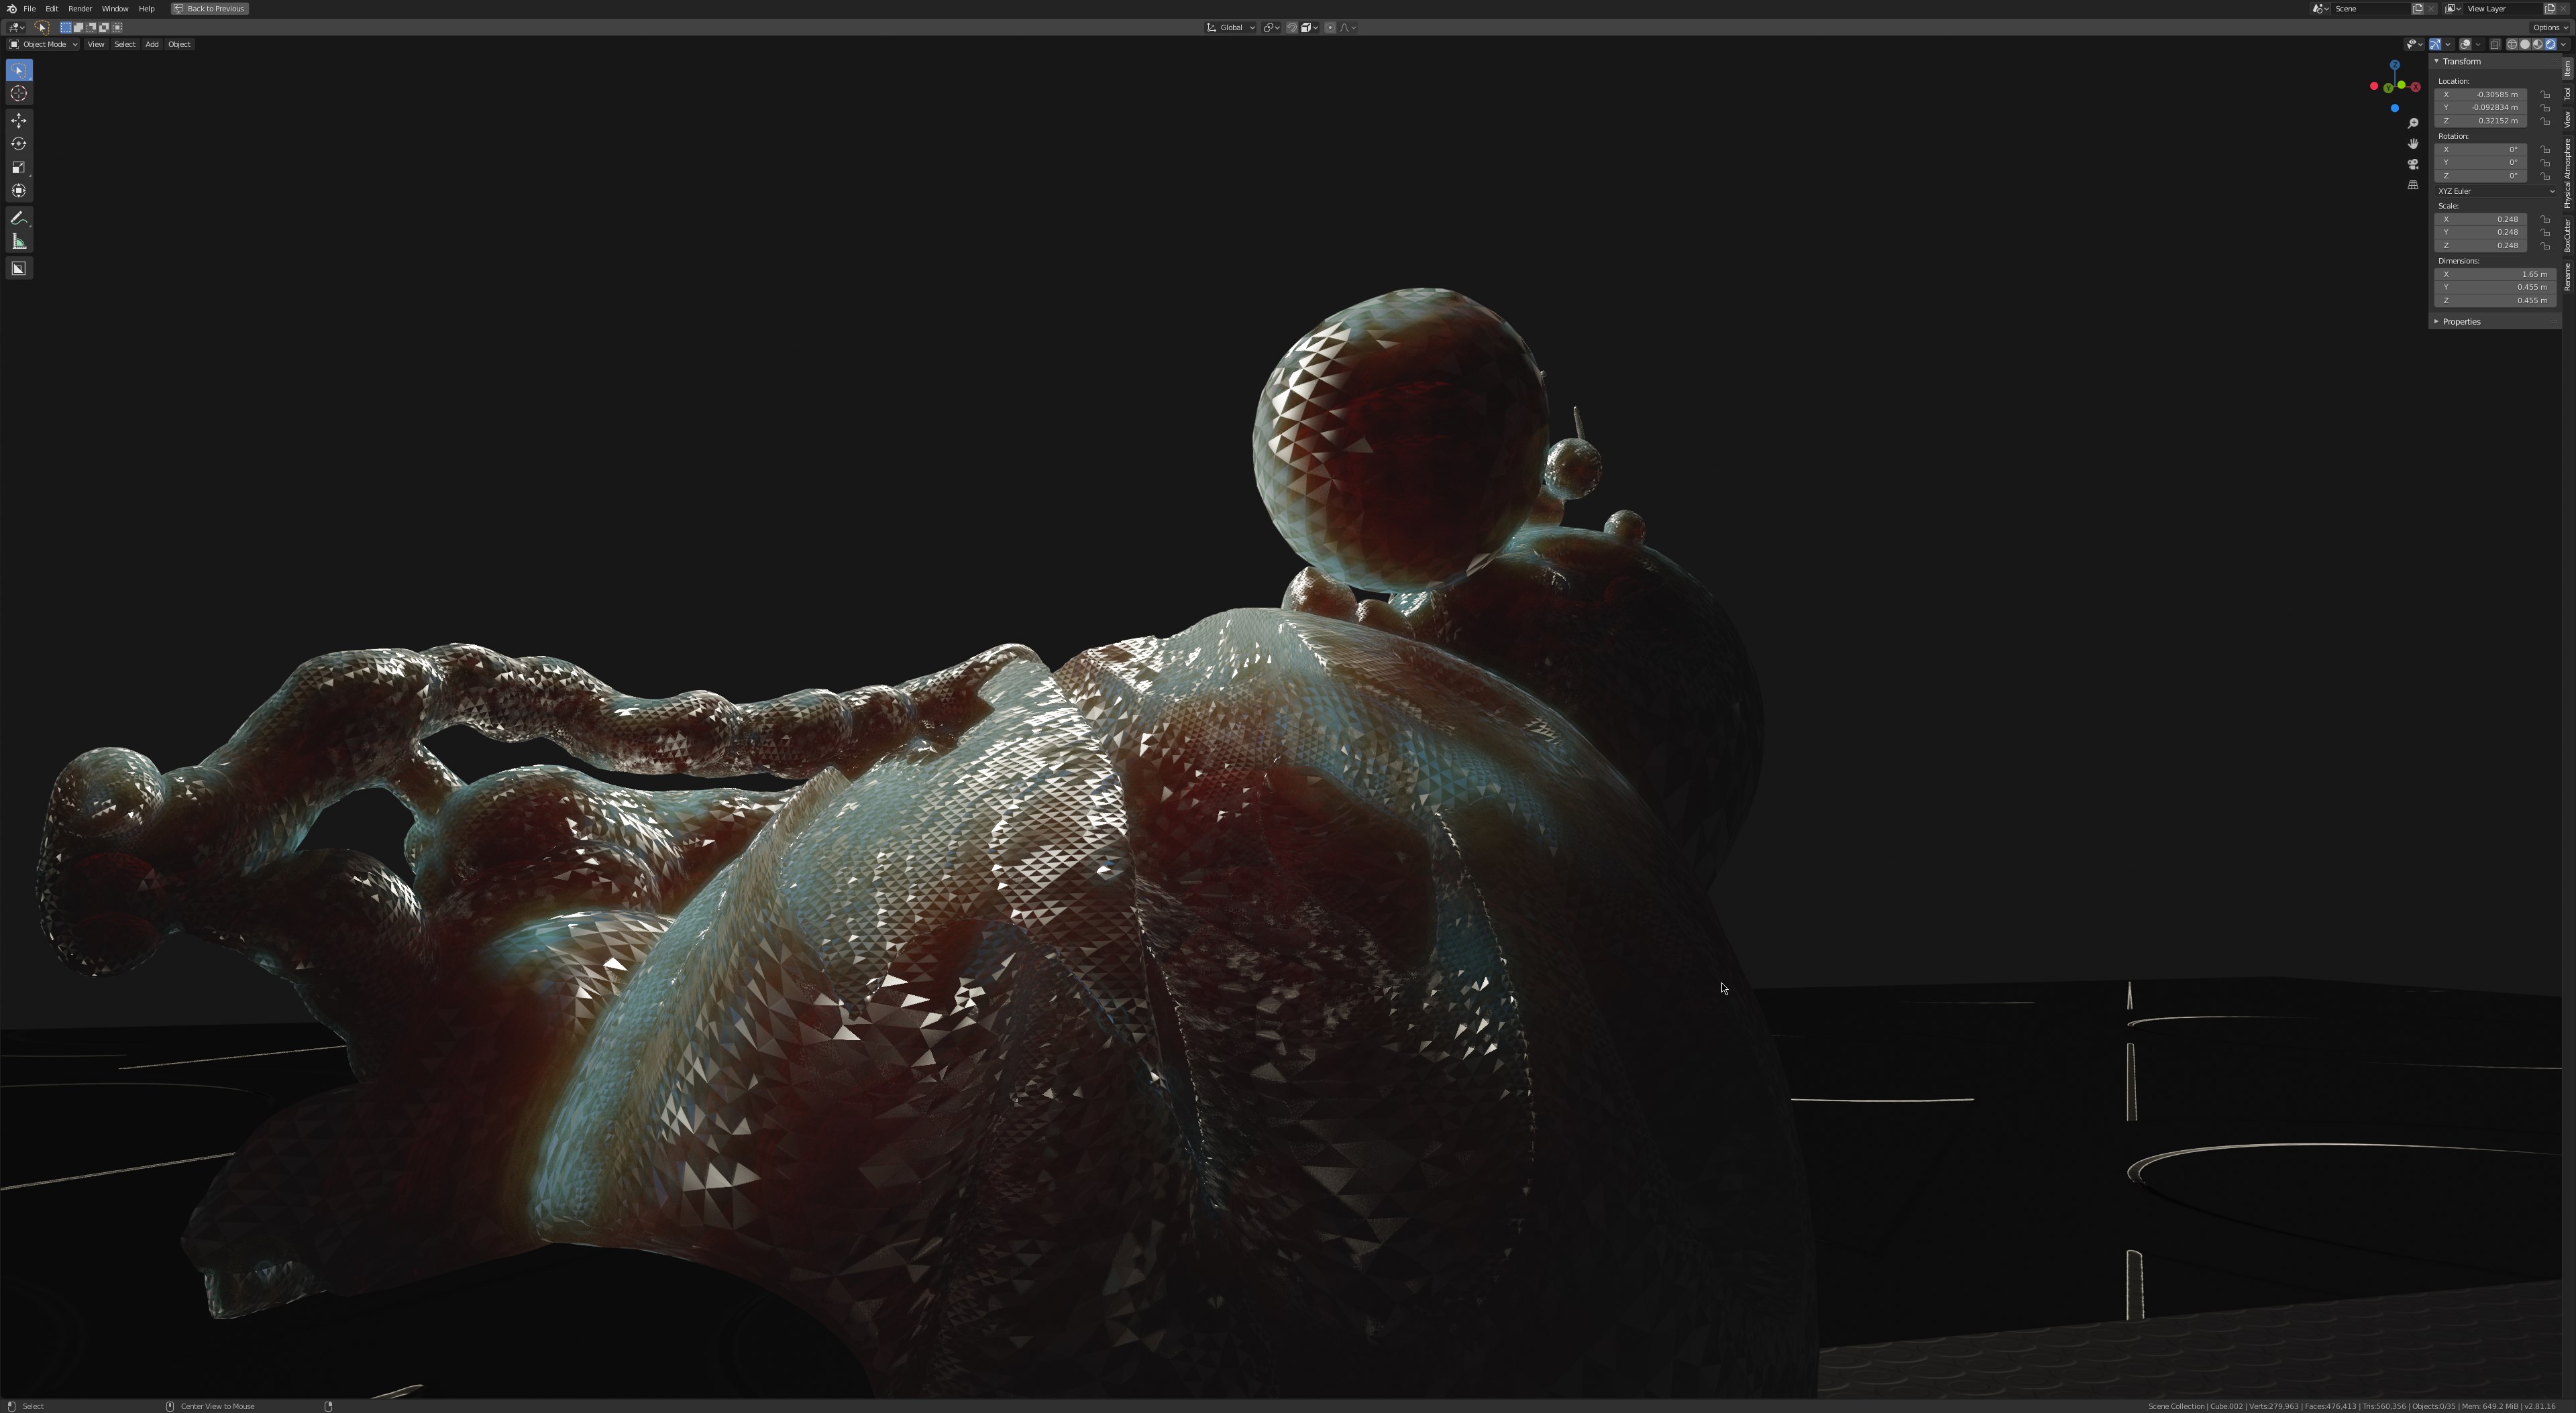
Task: Lock the Rotation Z value
Action: [x=2545, y=176]
